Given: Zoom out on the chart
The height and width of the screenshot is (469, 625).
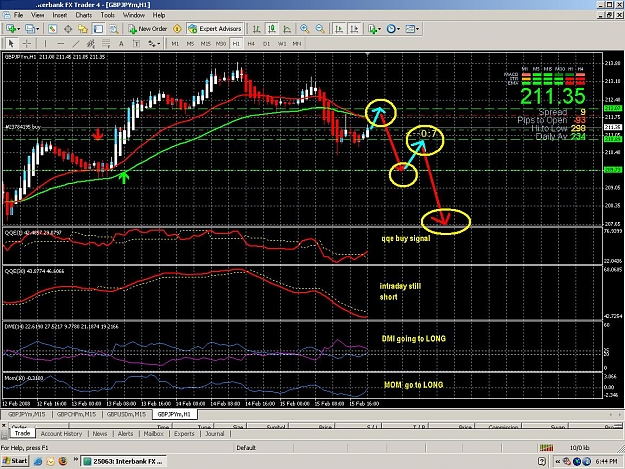Looking at the screenshot, I should pyautogui.click(x=320, y=29).
